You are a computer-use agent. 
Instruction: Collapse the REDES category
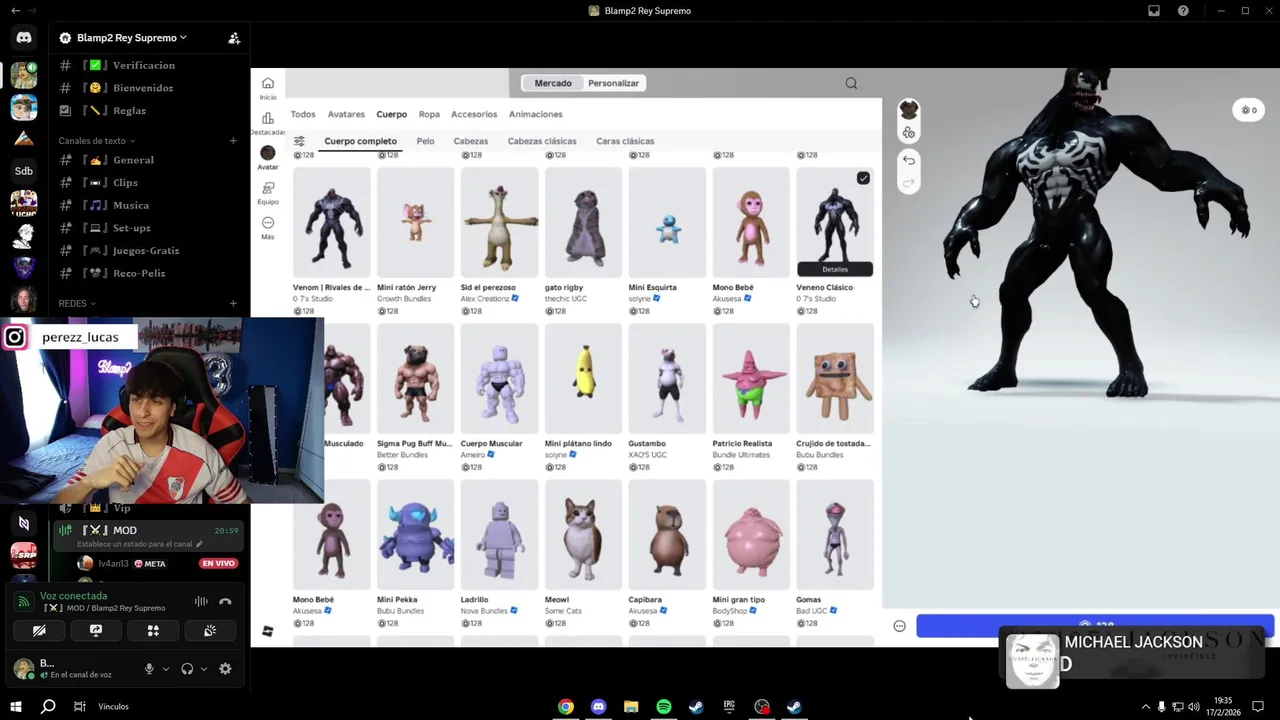pos(77,303)
